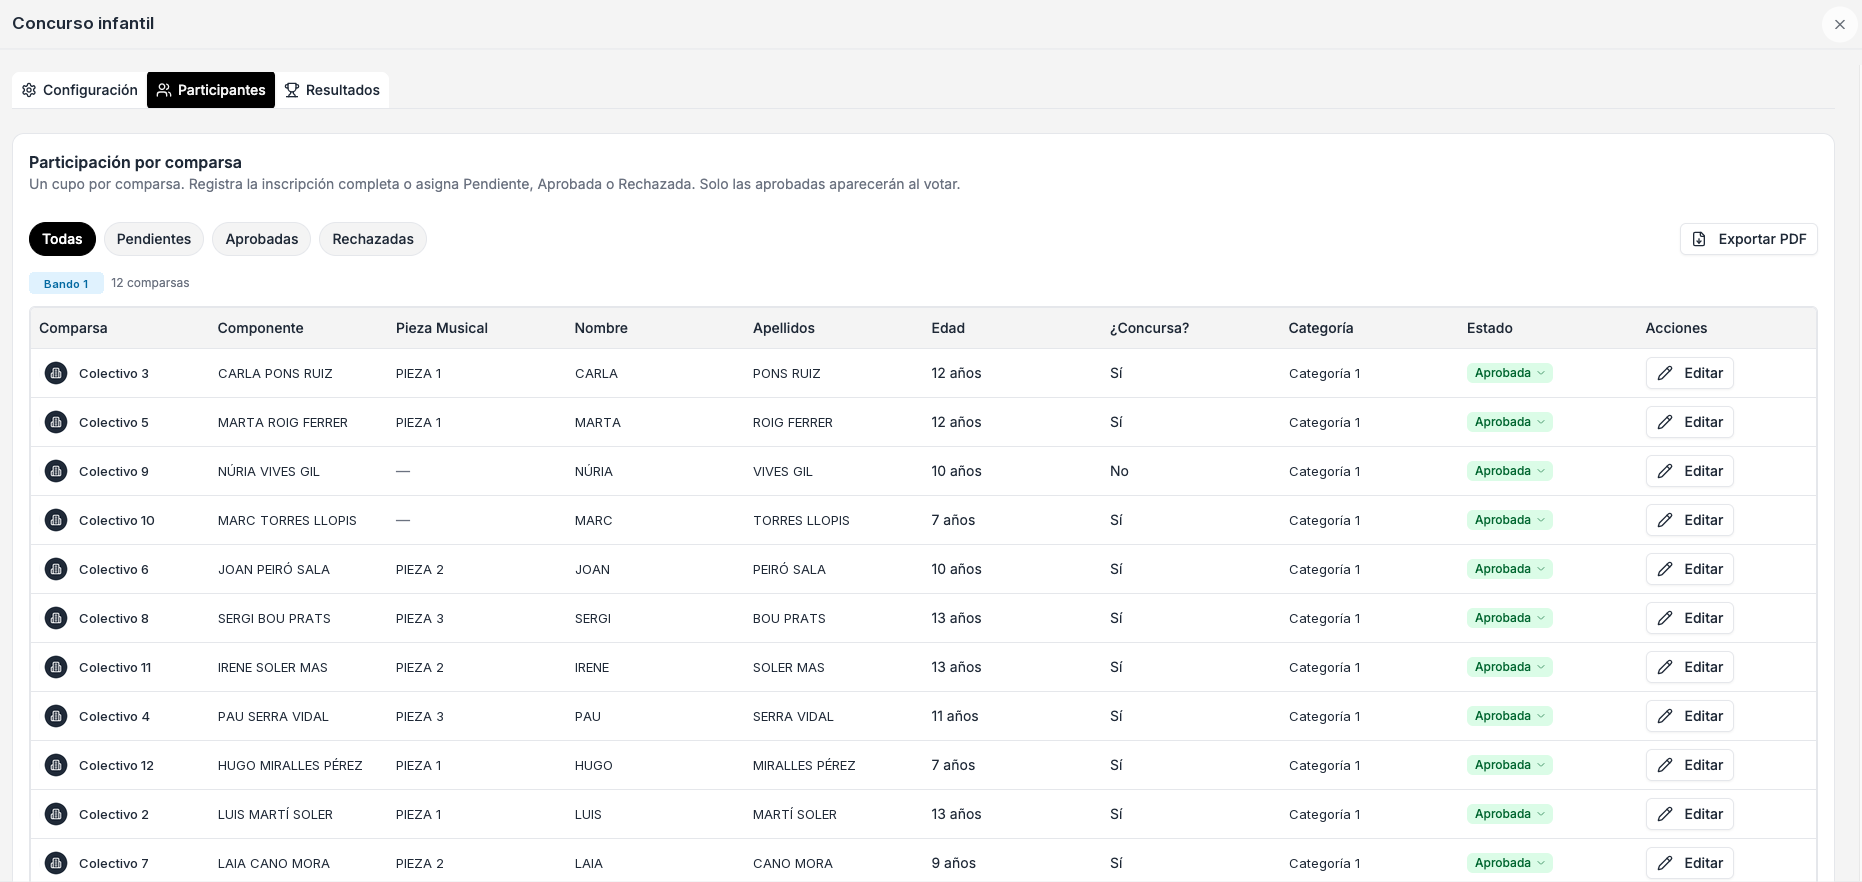Close the Concurso infantil dialog

pyautogui.click(x=1839, y=24)
